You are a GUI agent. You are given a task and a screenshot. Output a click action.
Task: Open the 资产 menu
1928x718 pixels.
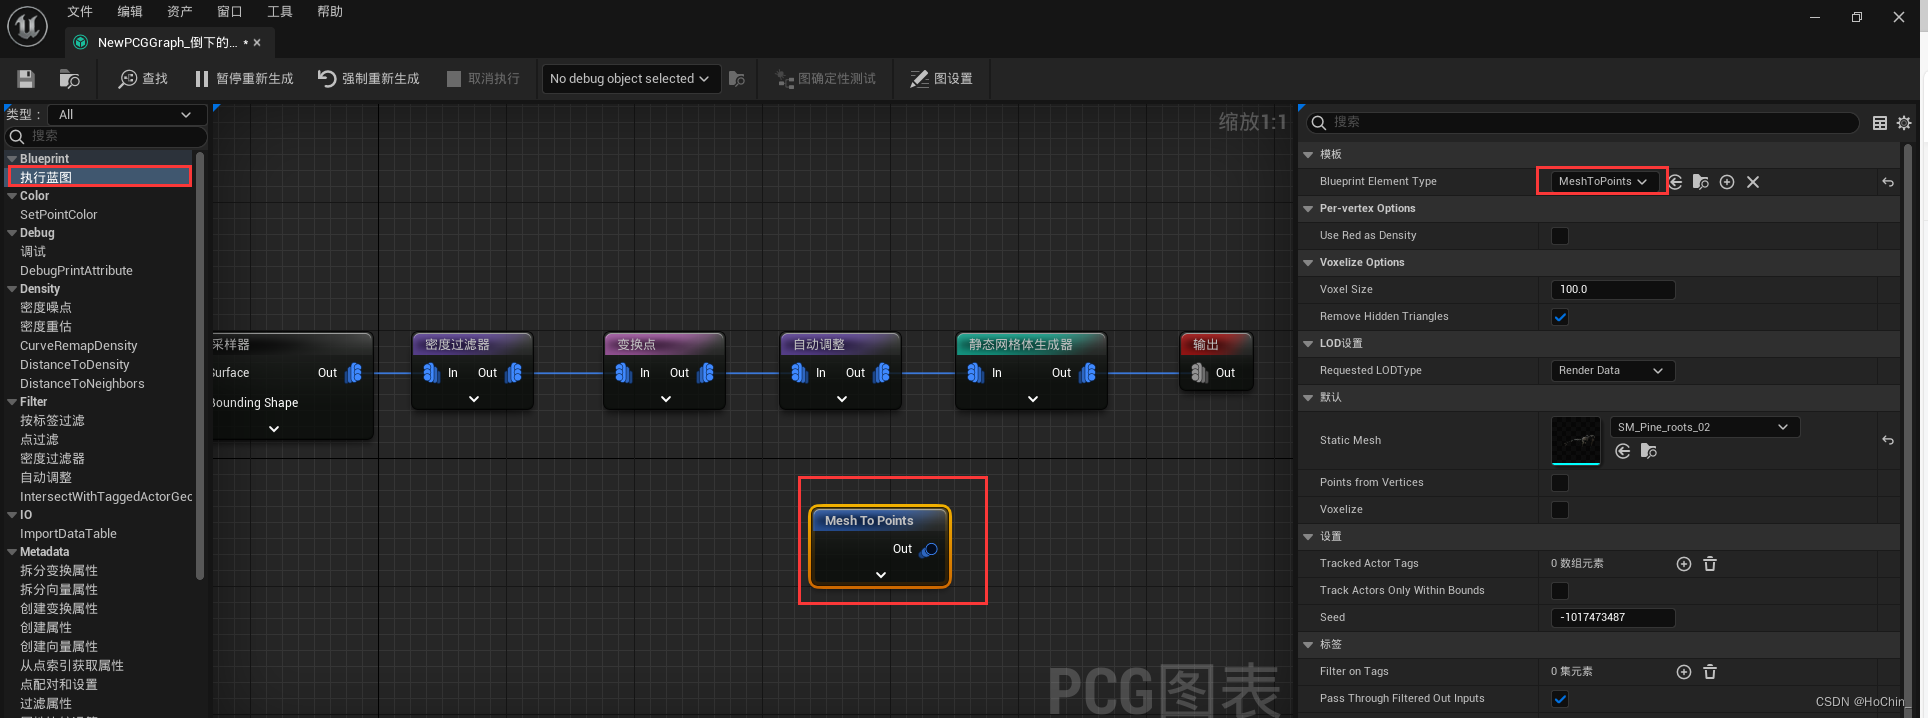180,12
